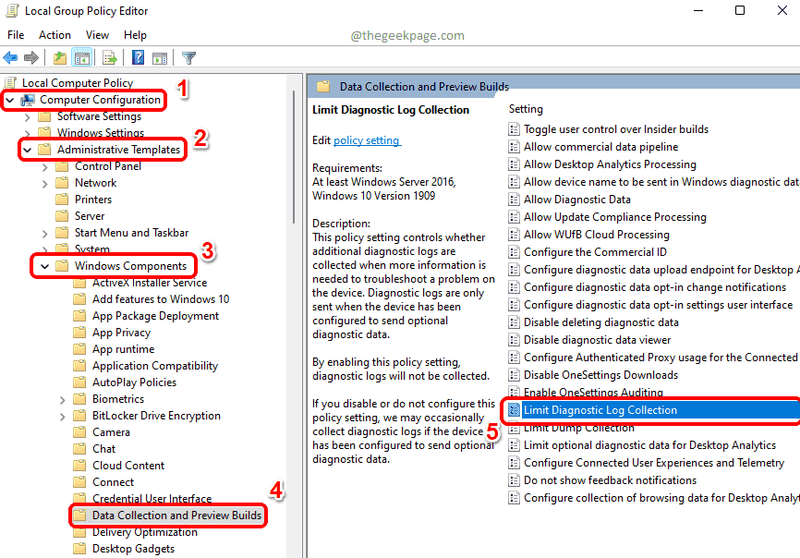800x558 pixels.
Task: Select Allow commercial data pipeline setting
Action: (x=601, y=147)
